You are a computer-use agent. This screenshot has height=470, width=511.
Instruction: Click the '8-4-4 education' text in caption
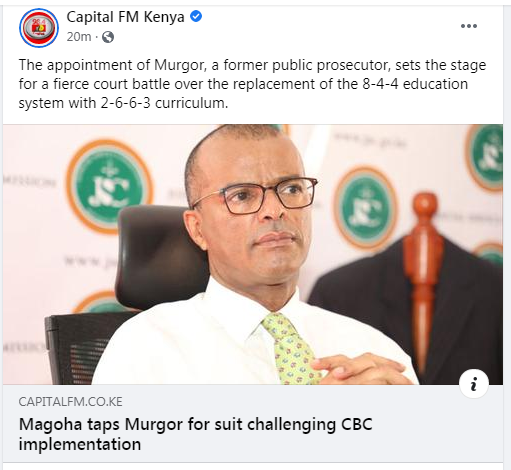[x=415, y=84]
